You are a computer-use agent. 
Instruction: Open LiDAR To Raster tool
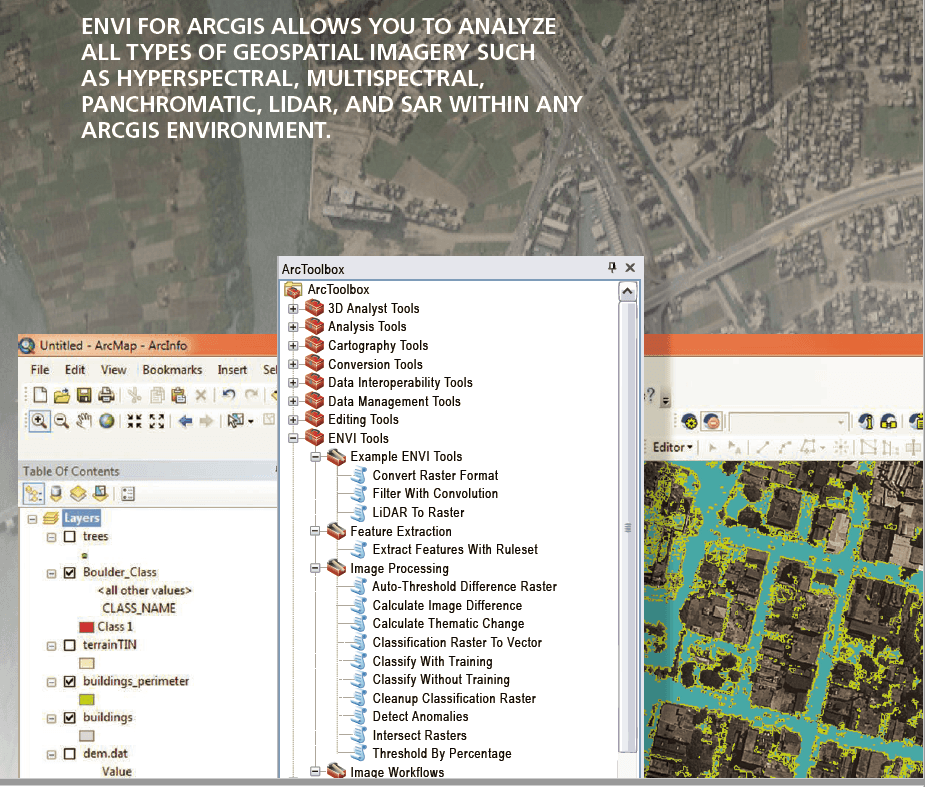[418, 513]
